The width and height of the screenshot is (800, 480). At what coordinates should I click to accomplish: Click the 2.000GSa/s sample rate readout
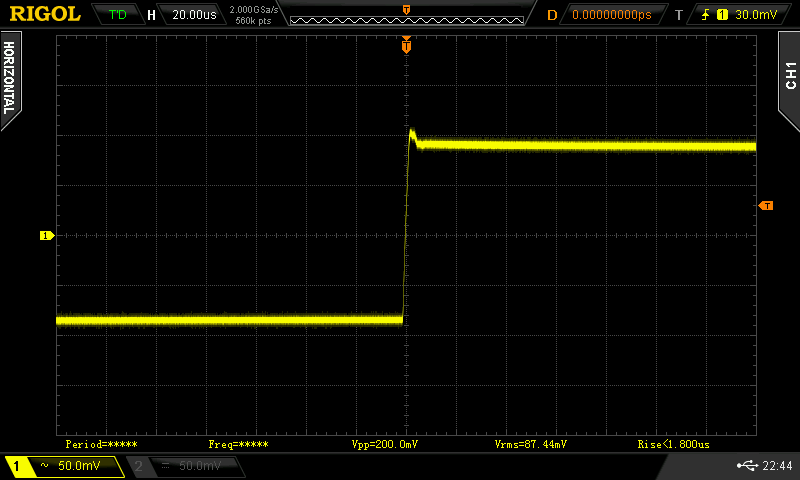[252, 10]
